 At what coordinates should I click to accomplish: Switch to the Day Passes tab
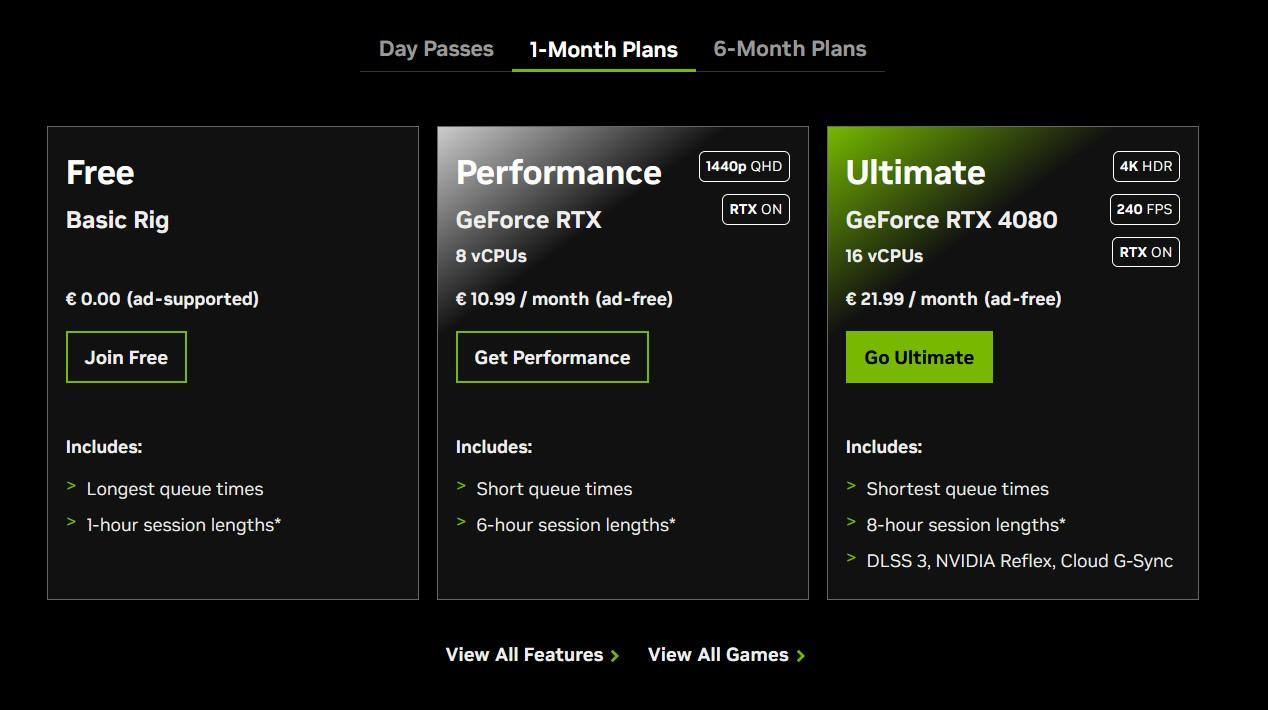(436, 49)
